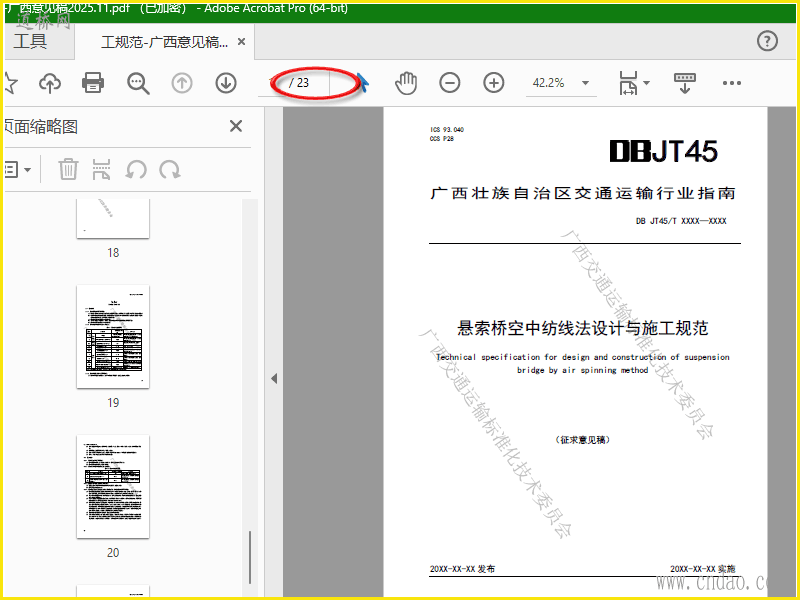Go to previous page arrow
The image size is (800, 600).
click(182, 83)
